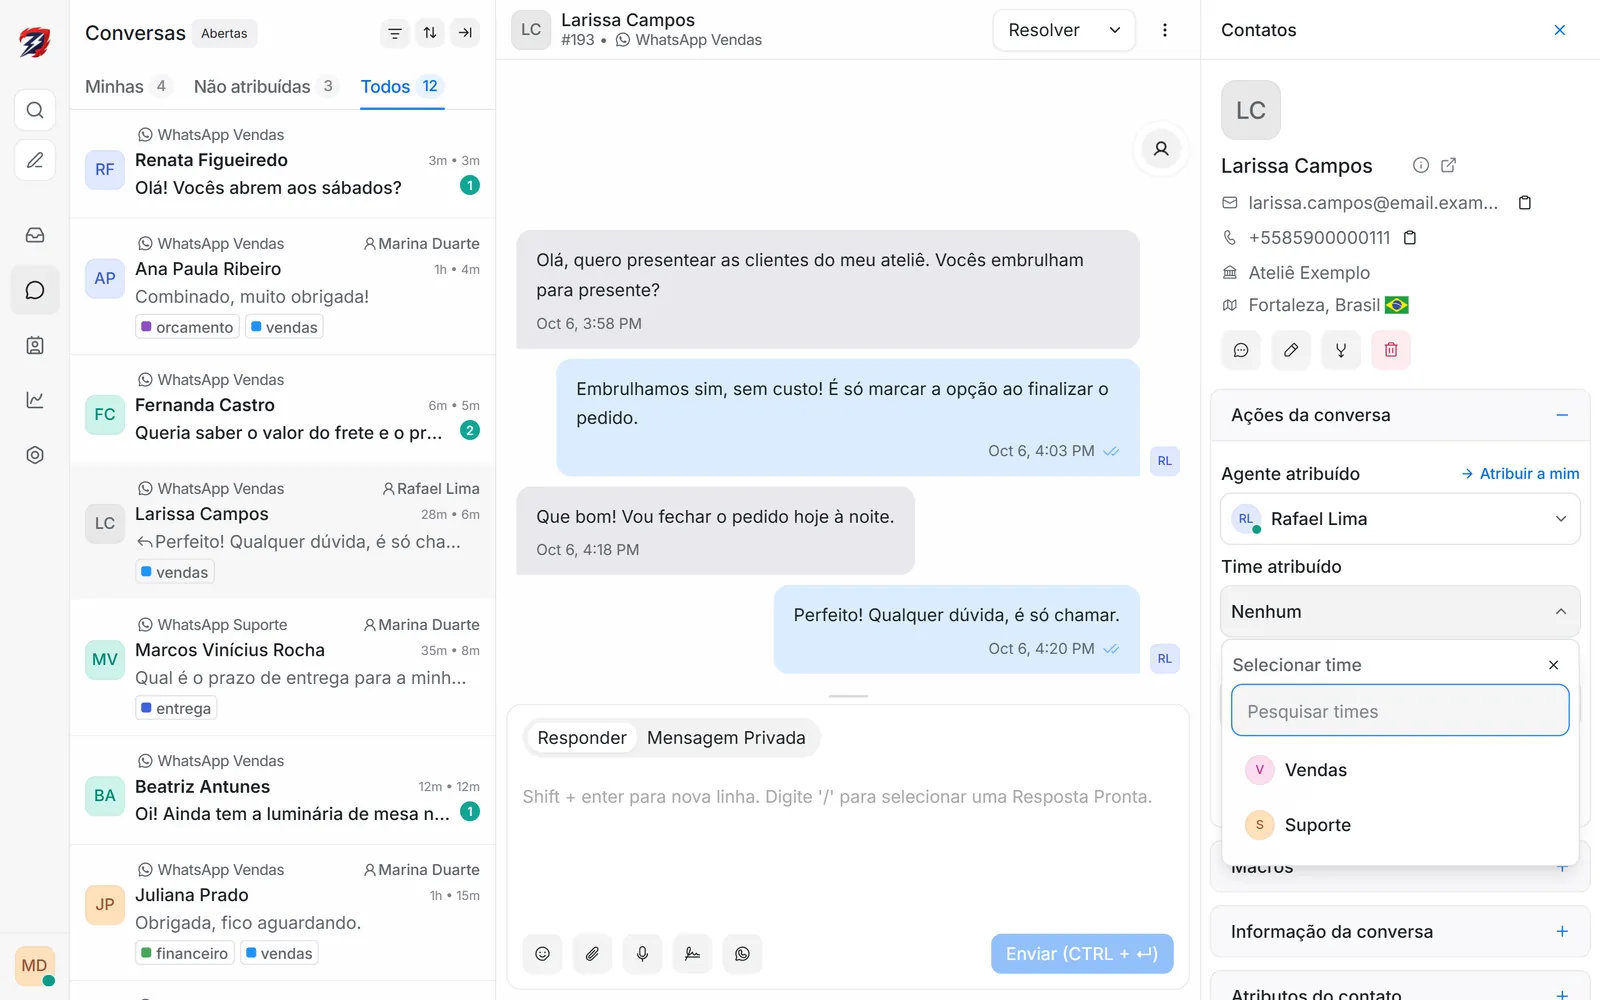Screen dimensions: 1600x1000
Task: Open contact details in new window icon
Action: 1448,165
